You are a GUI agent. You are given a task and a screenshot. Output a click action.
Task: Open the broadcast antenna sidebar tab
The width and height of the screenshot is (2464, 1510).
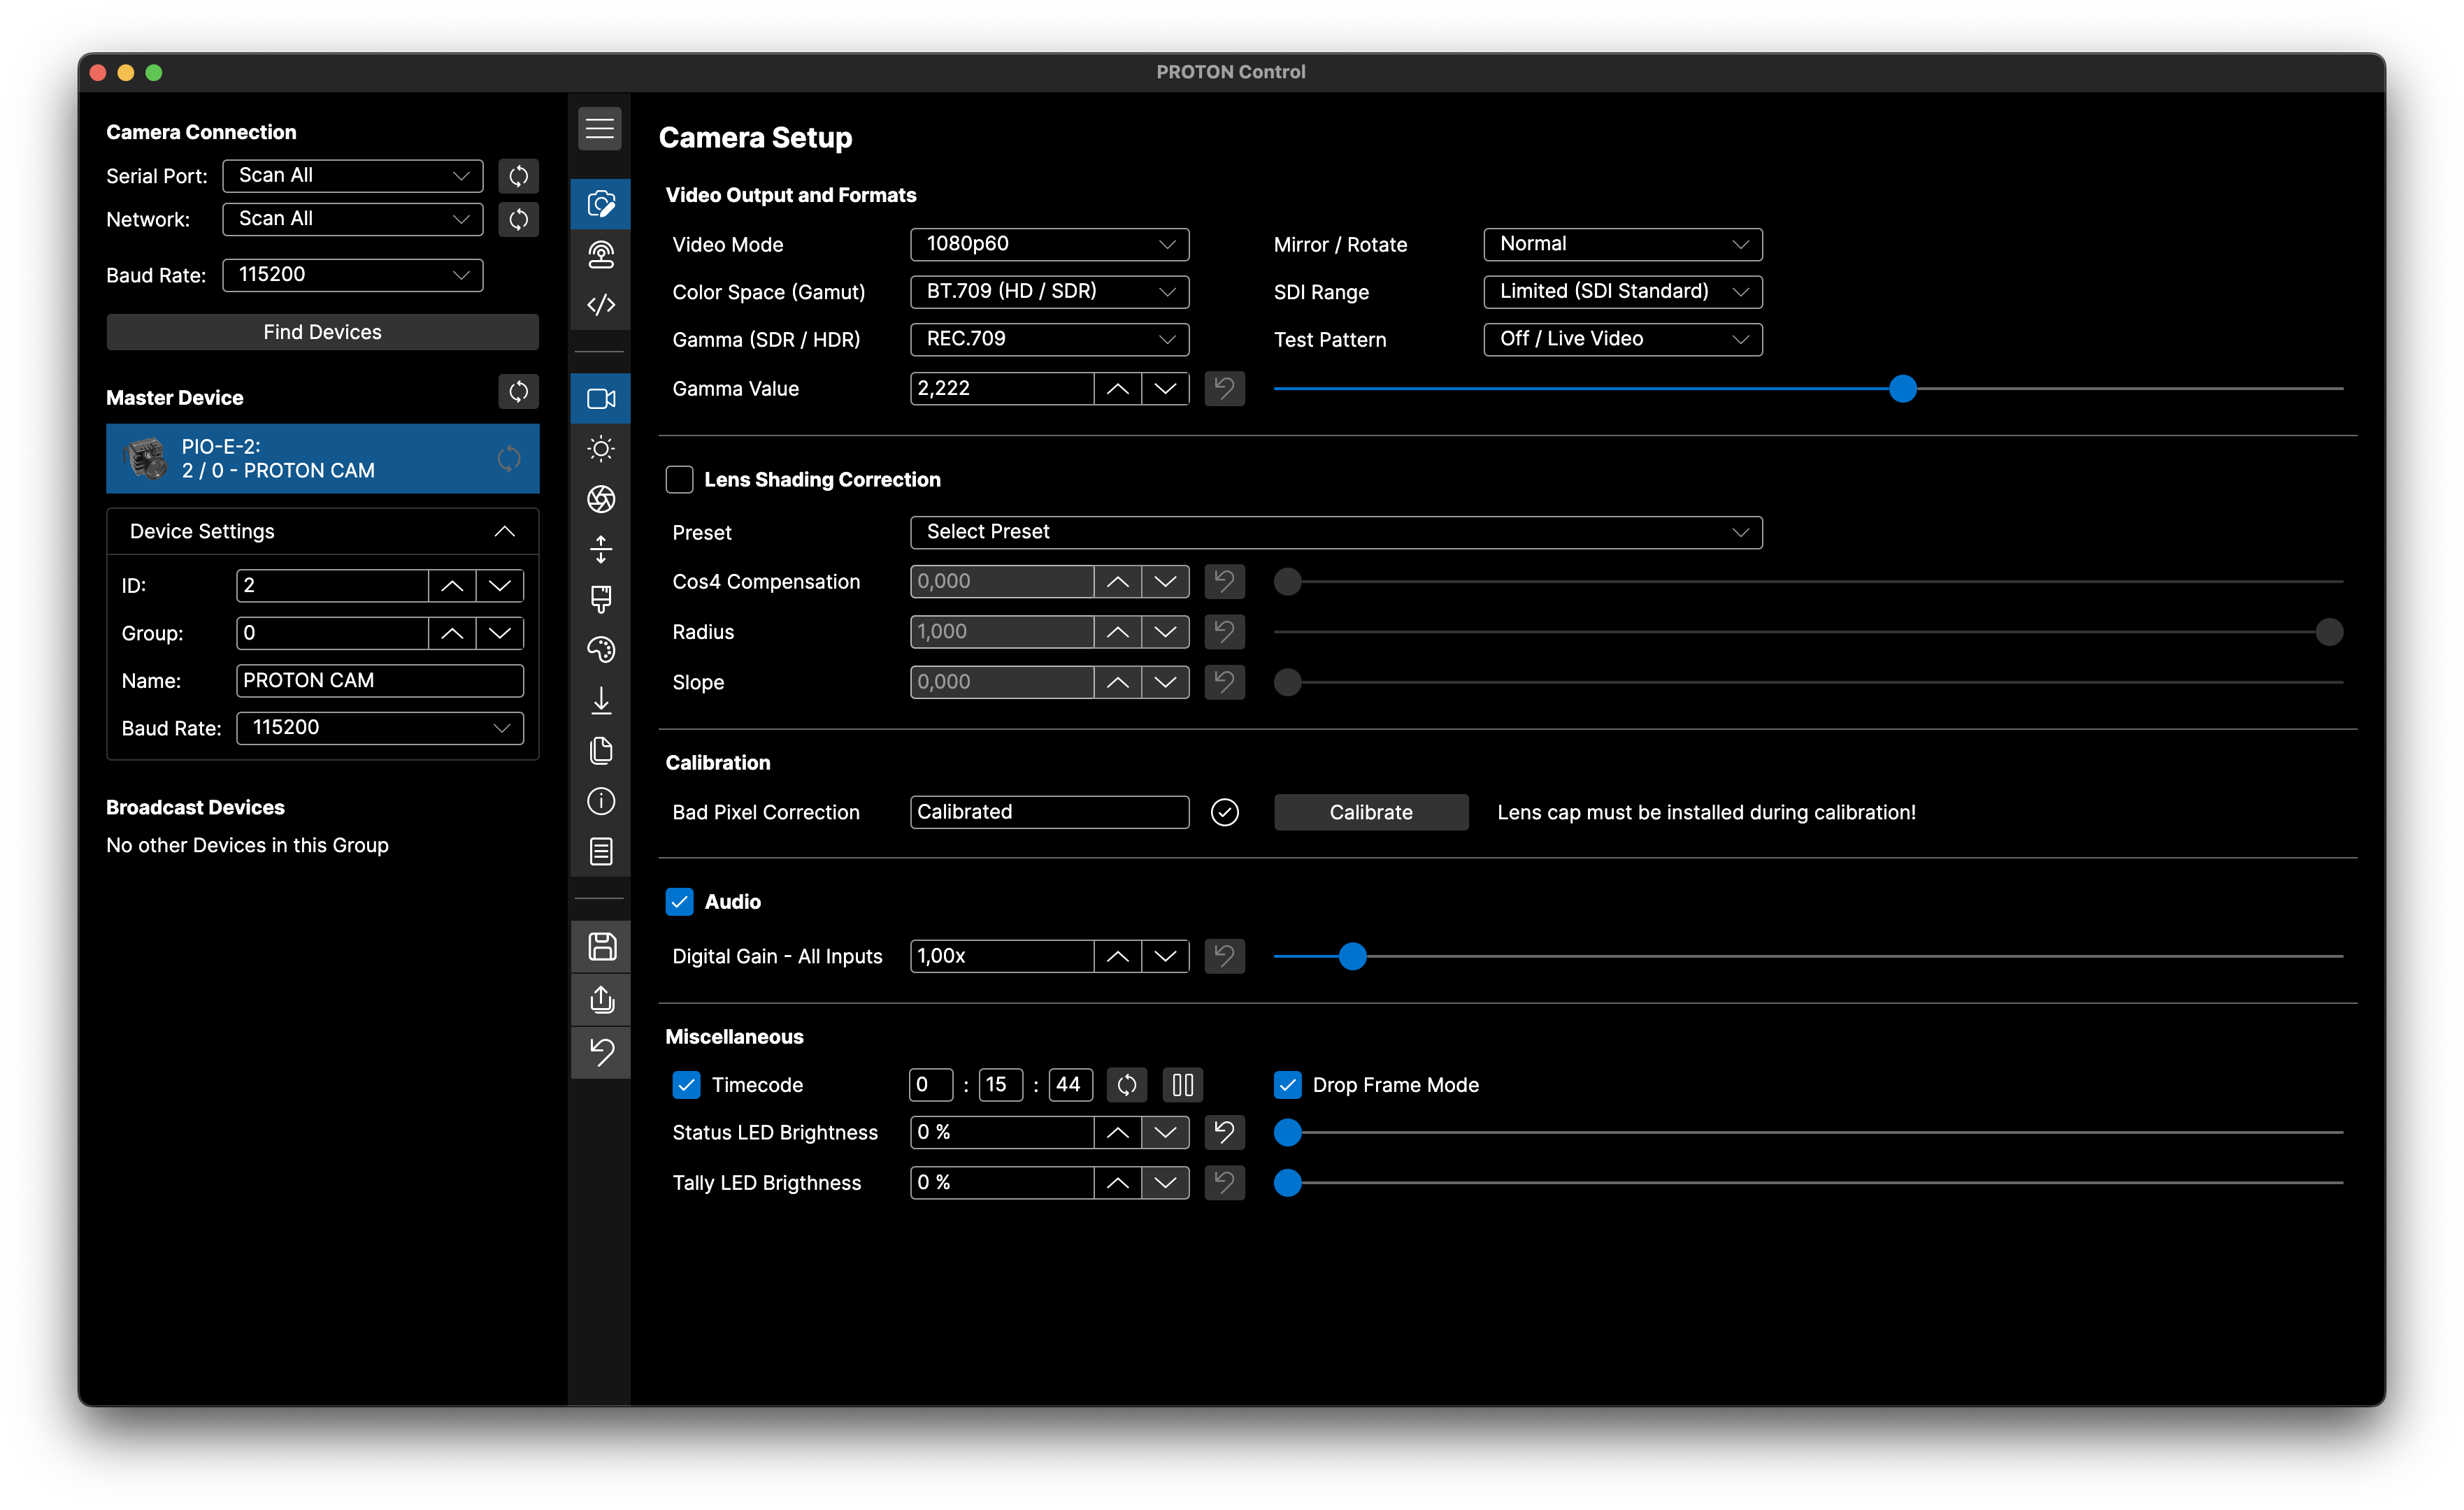tap(600, 255)
